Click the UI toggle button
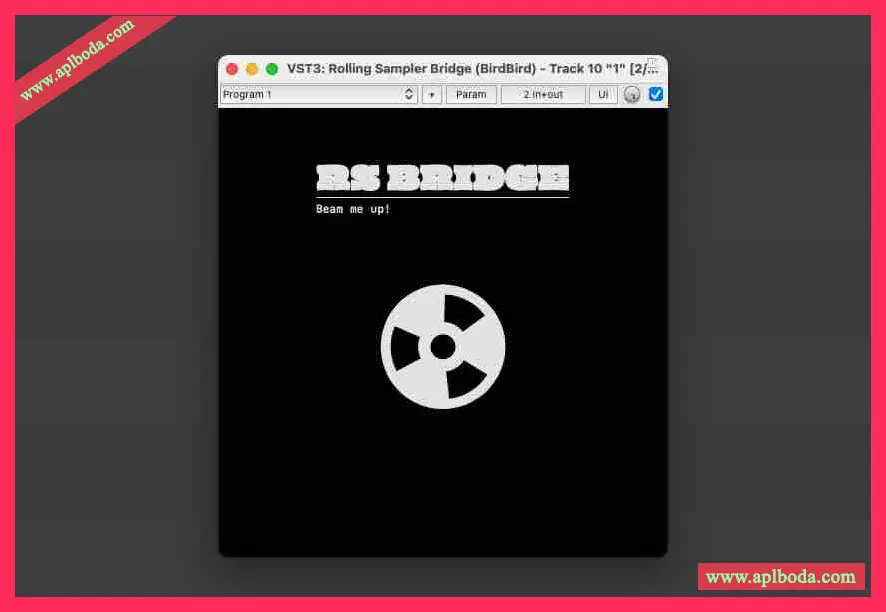 602,95
